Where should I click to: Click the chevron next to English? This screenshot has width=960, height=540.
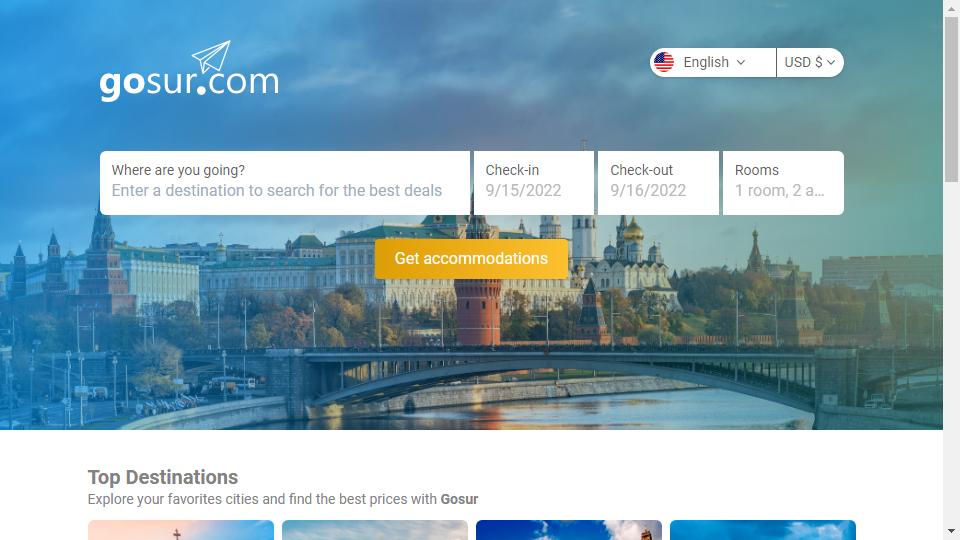tap(741, 62)
